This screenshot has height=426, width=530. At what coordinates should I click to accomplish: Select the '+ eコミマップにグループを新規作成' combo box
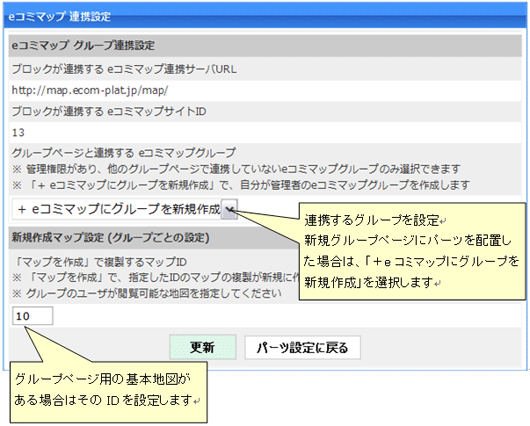(x=125, y=209)
